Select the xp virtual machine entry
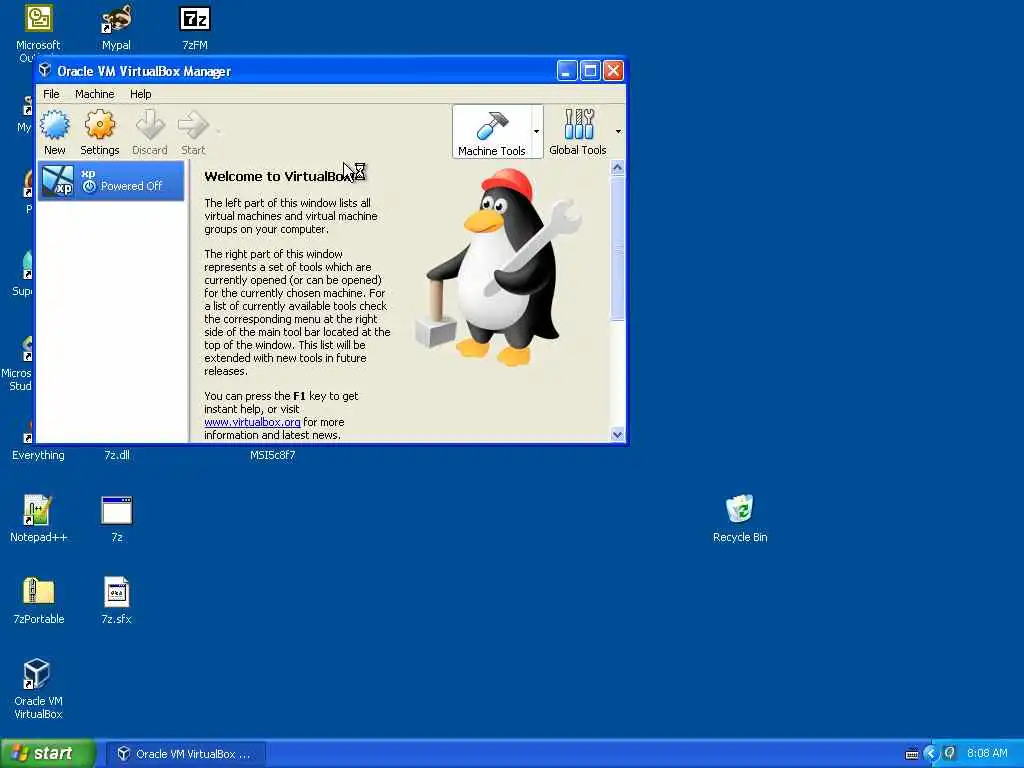Image resolution: width=1024 pixels, height=768 pixels. (111, 181)
